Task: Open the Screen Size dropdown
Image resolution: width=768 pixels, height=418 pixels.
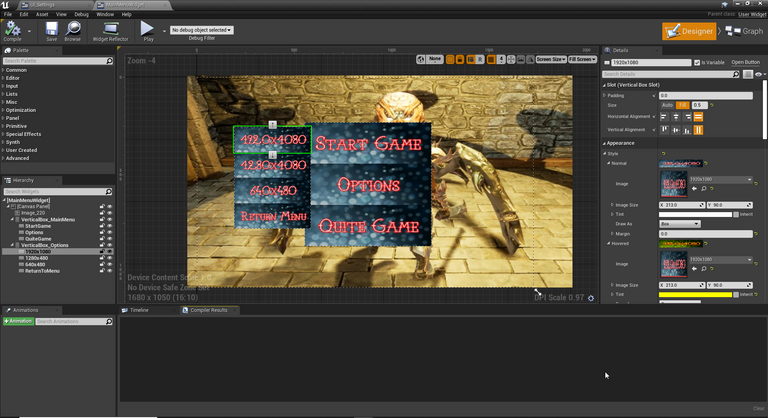Action: coord(551,59)
